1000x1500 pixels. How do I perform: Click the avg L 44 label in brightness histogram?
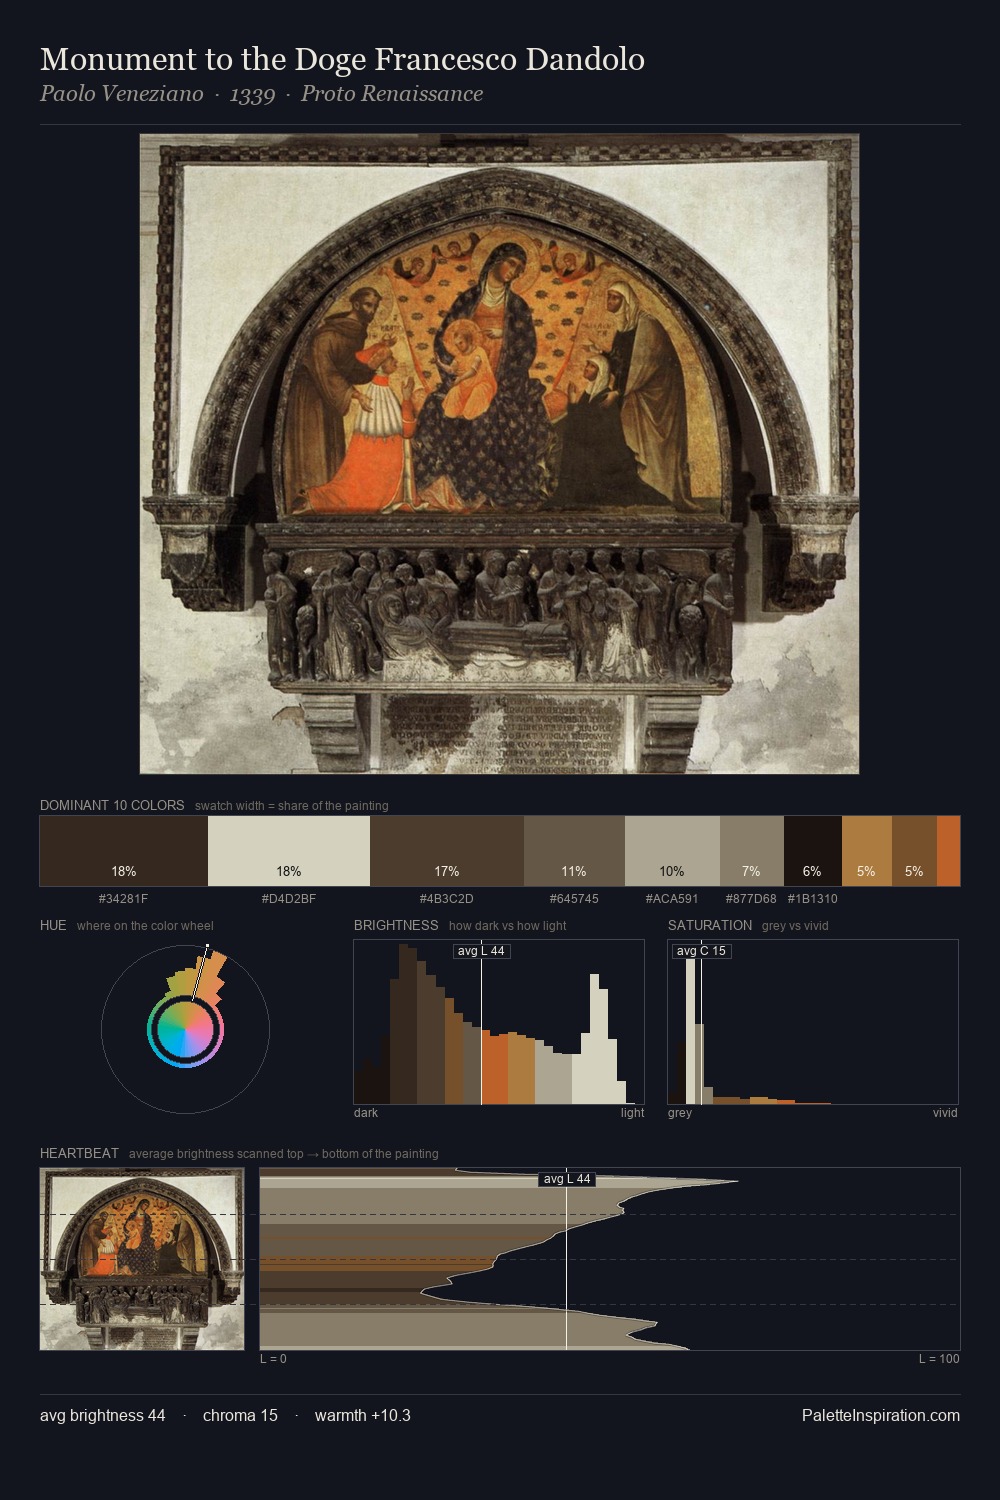pos(481,951)
